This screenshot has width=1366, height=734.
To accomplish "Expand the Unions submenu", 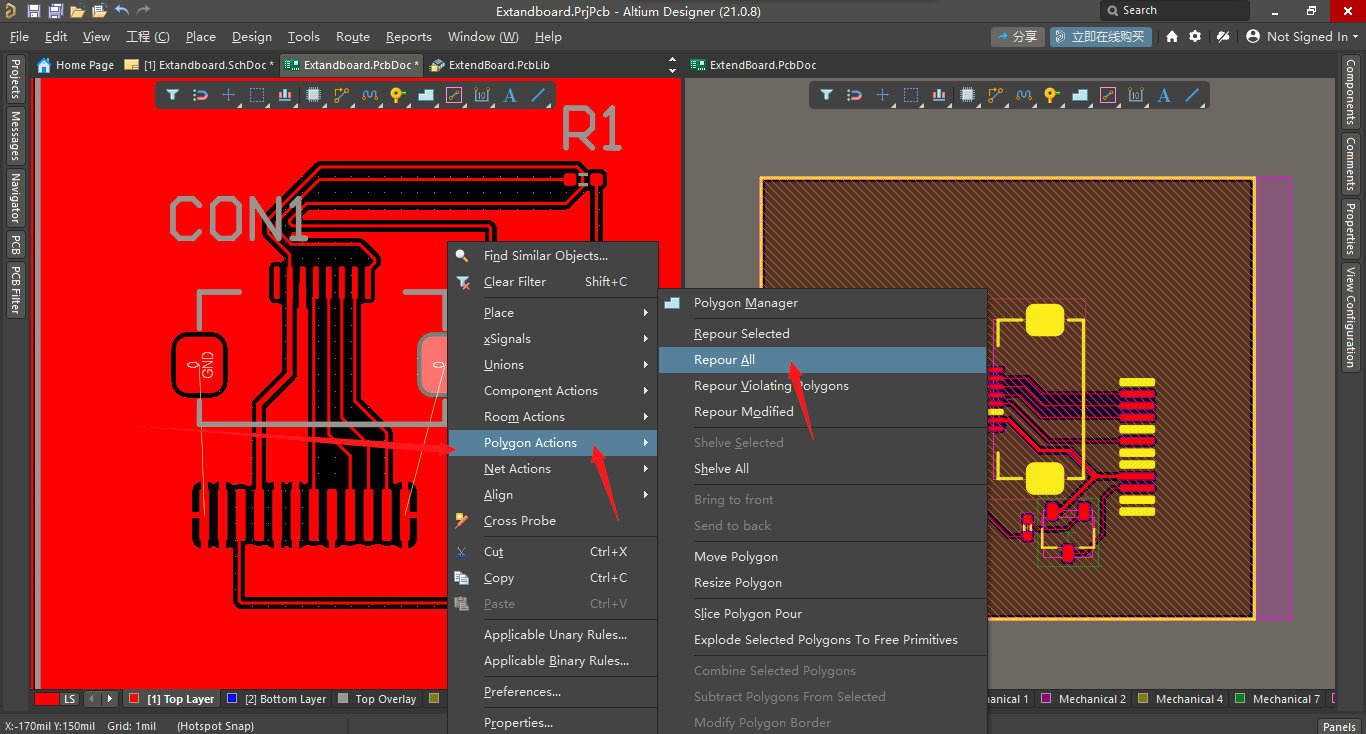I will point(553,364).
